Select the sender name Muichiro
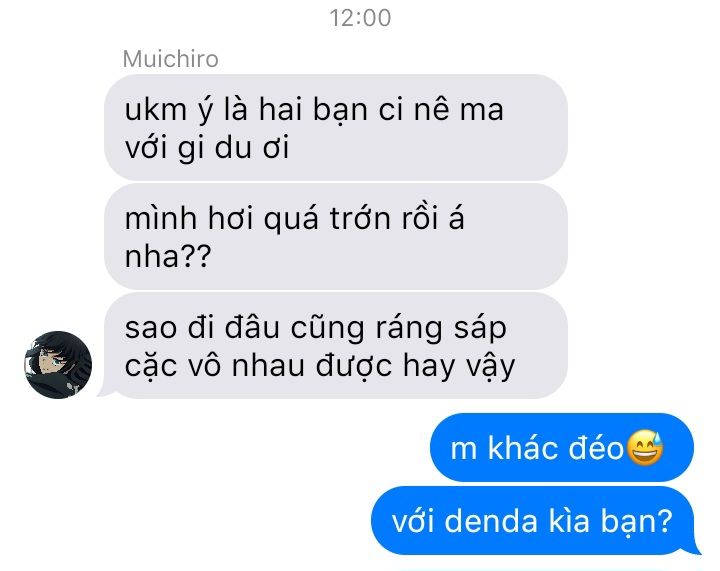The height and width of the screenshot is (571, 720). [x=170, y=59]
